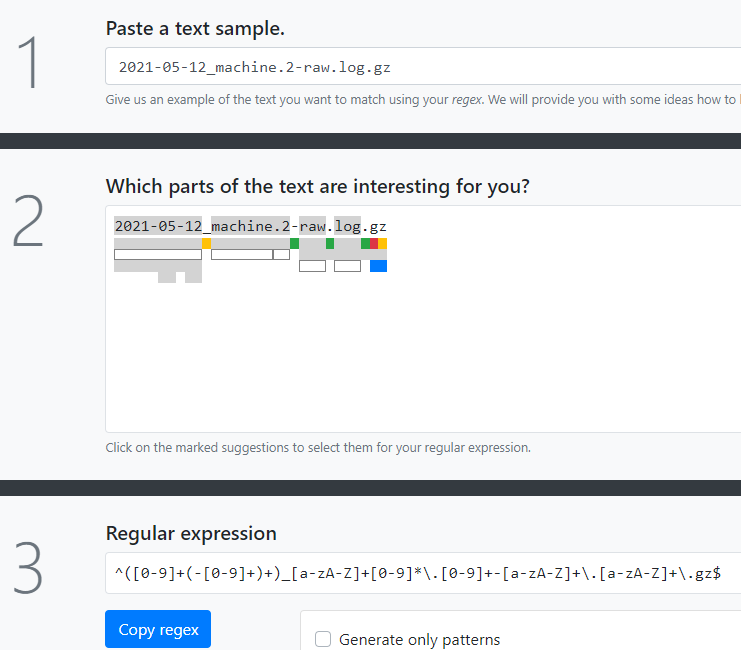This screenshot has height=650, width=741.
Task: Click yellow suggestion block under the underscore
Action: (x=206, y=243)
